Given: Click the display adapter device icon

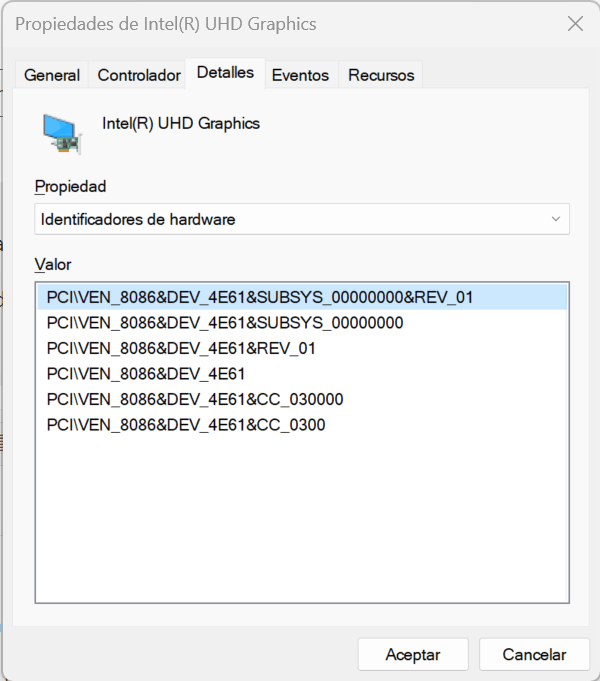Looking at the screenshot, I should (61, 134).
